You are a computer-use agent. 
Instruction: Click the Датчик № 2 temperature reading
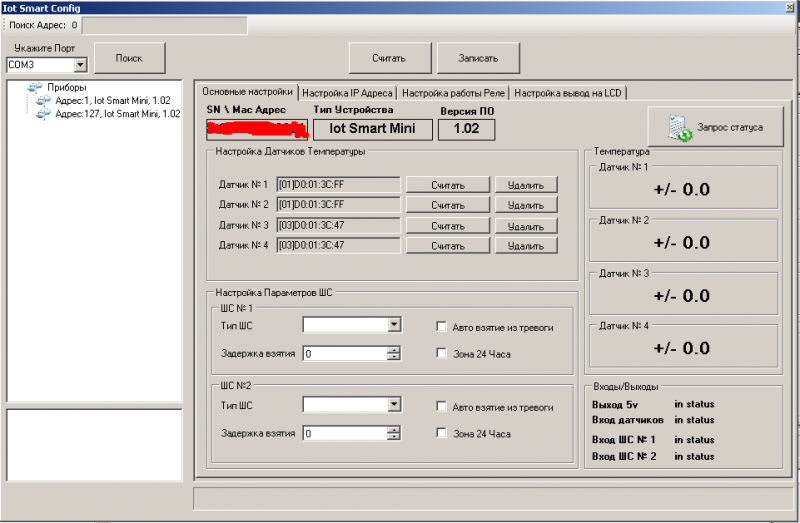pos(682,243)
